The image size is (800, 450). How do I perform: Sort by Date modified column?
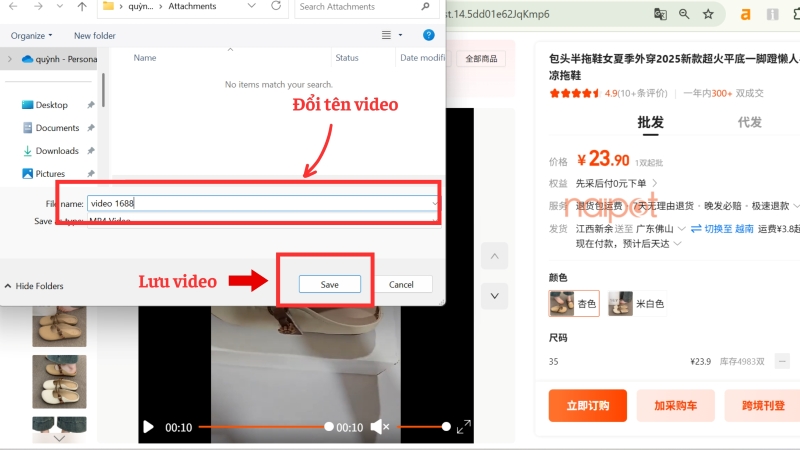(x=422, y=58)
